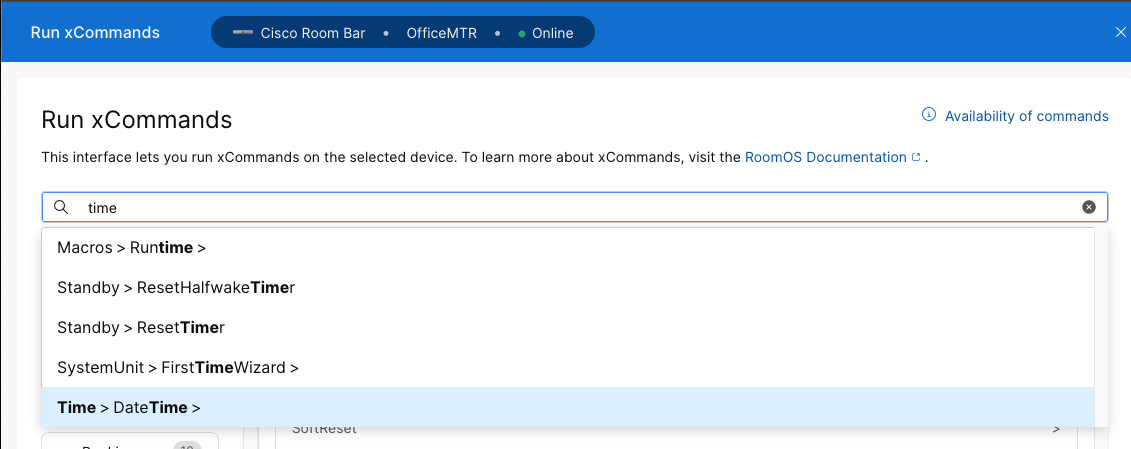Click the info icon beside Availability of commands
The width and height of the screenshot is (1131, 449).
(929, 115)
